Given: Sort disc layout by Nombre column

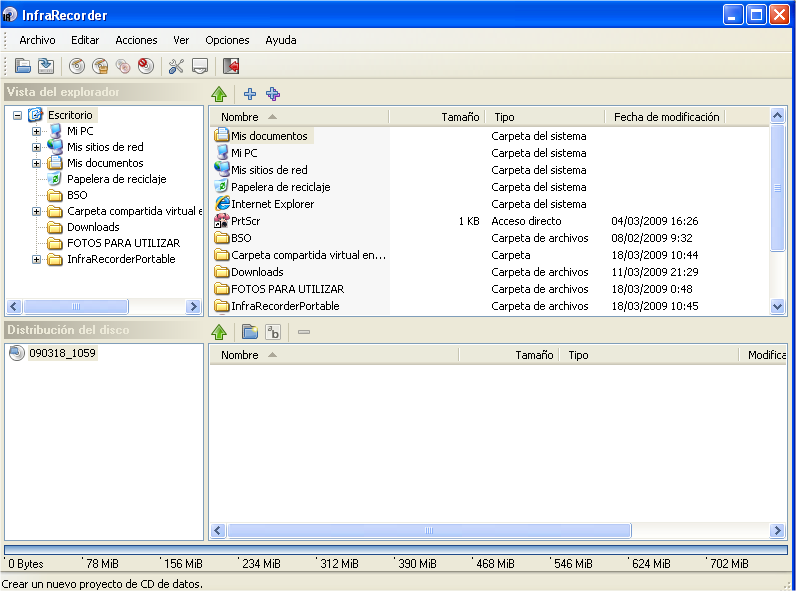Looking at the screenshot, I should tap(334, 355).
